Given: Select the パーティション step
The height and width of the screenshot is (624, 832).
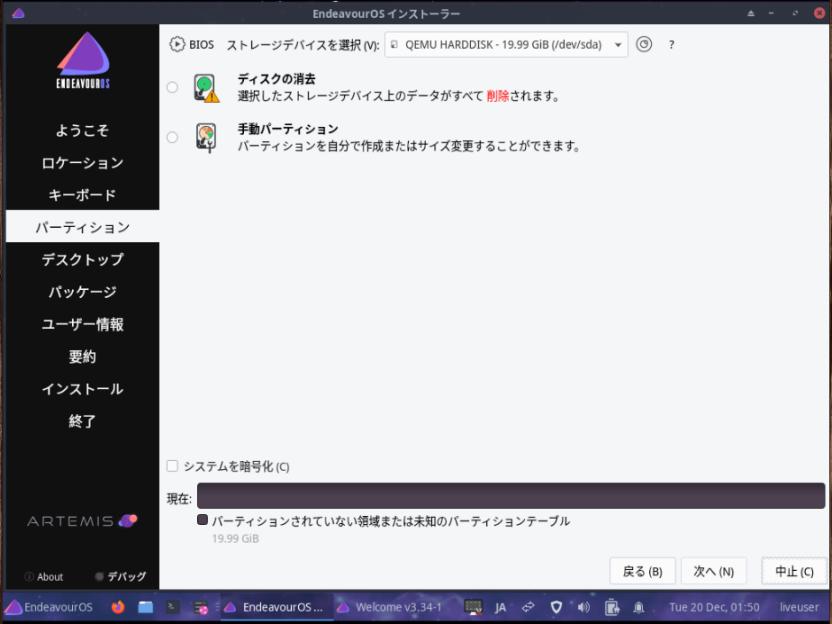Looking at the screenshot, I should pos(82,227).
